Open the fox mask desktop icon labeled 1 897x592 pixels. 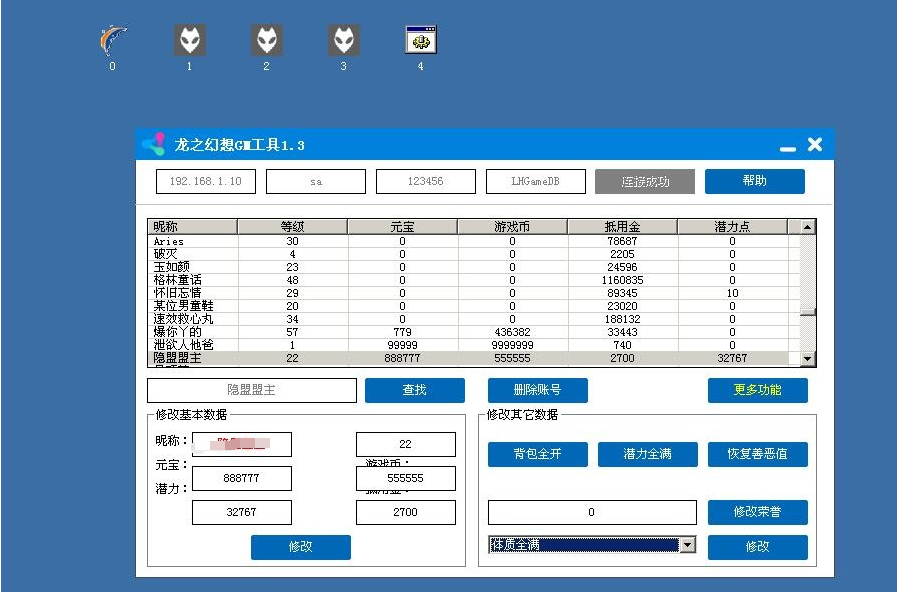click(x=190, y=41)
